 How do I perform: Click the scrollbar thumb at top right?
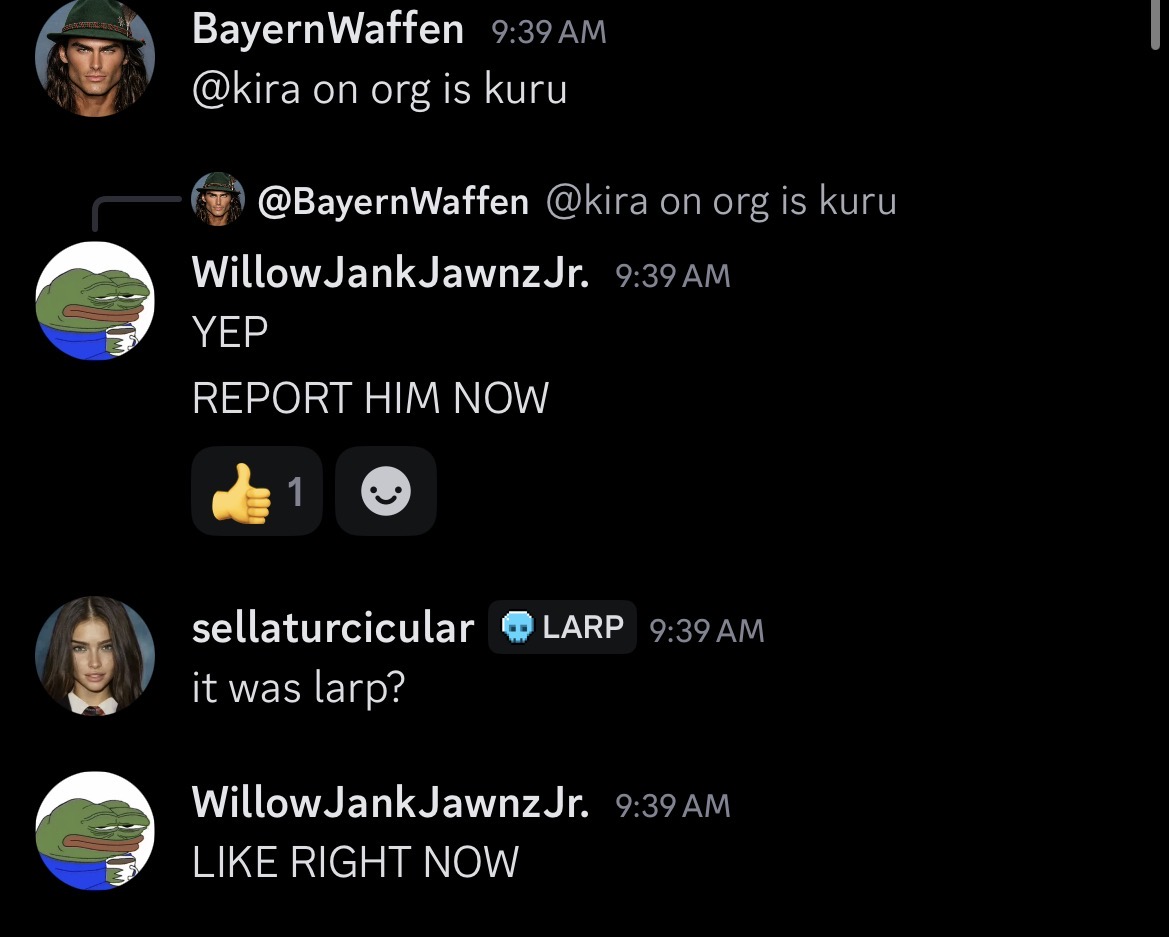(1155, 25)
